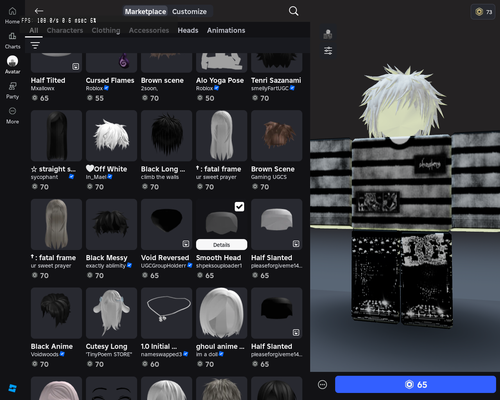
Task: Click the avatar body view icon
Action: pyautogui.click(x=328, y=34)
